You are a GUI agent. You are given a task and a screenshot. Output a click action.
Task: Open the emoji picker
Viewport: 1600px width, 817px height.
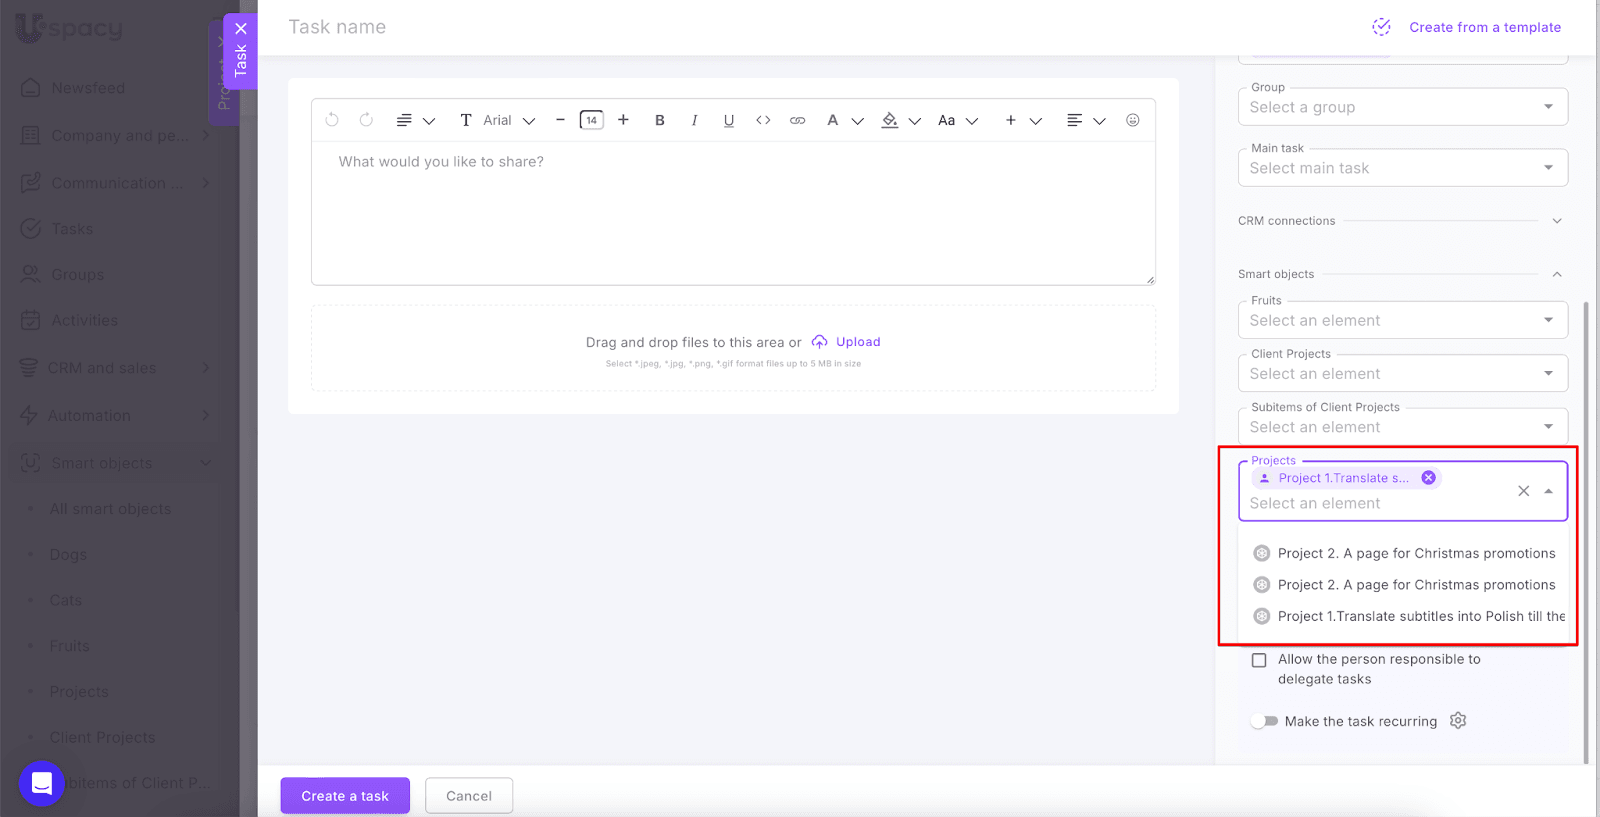1133,120
